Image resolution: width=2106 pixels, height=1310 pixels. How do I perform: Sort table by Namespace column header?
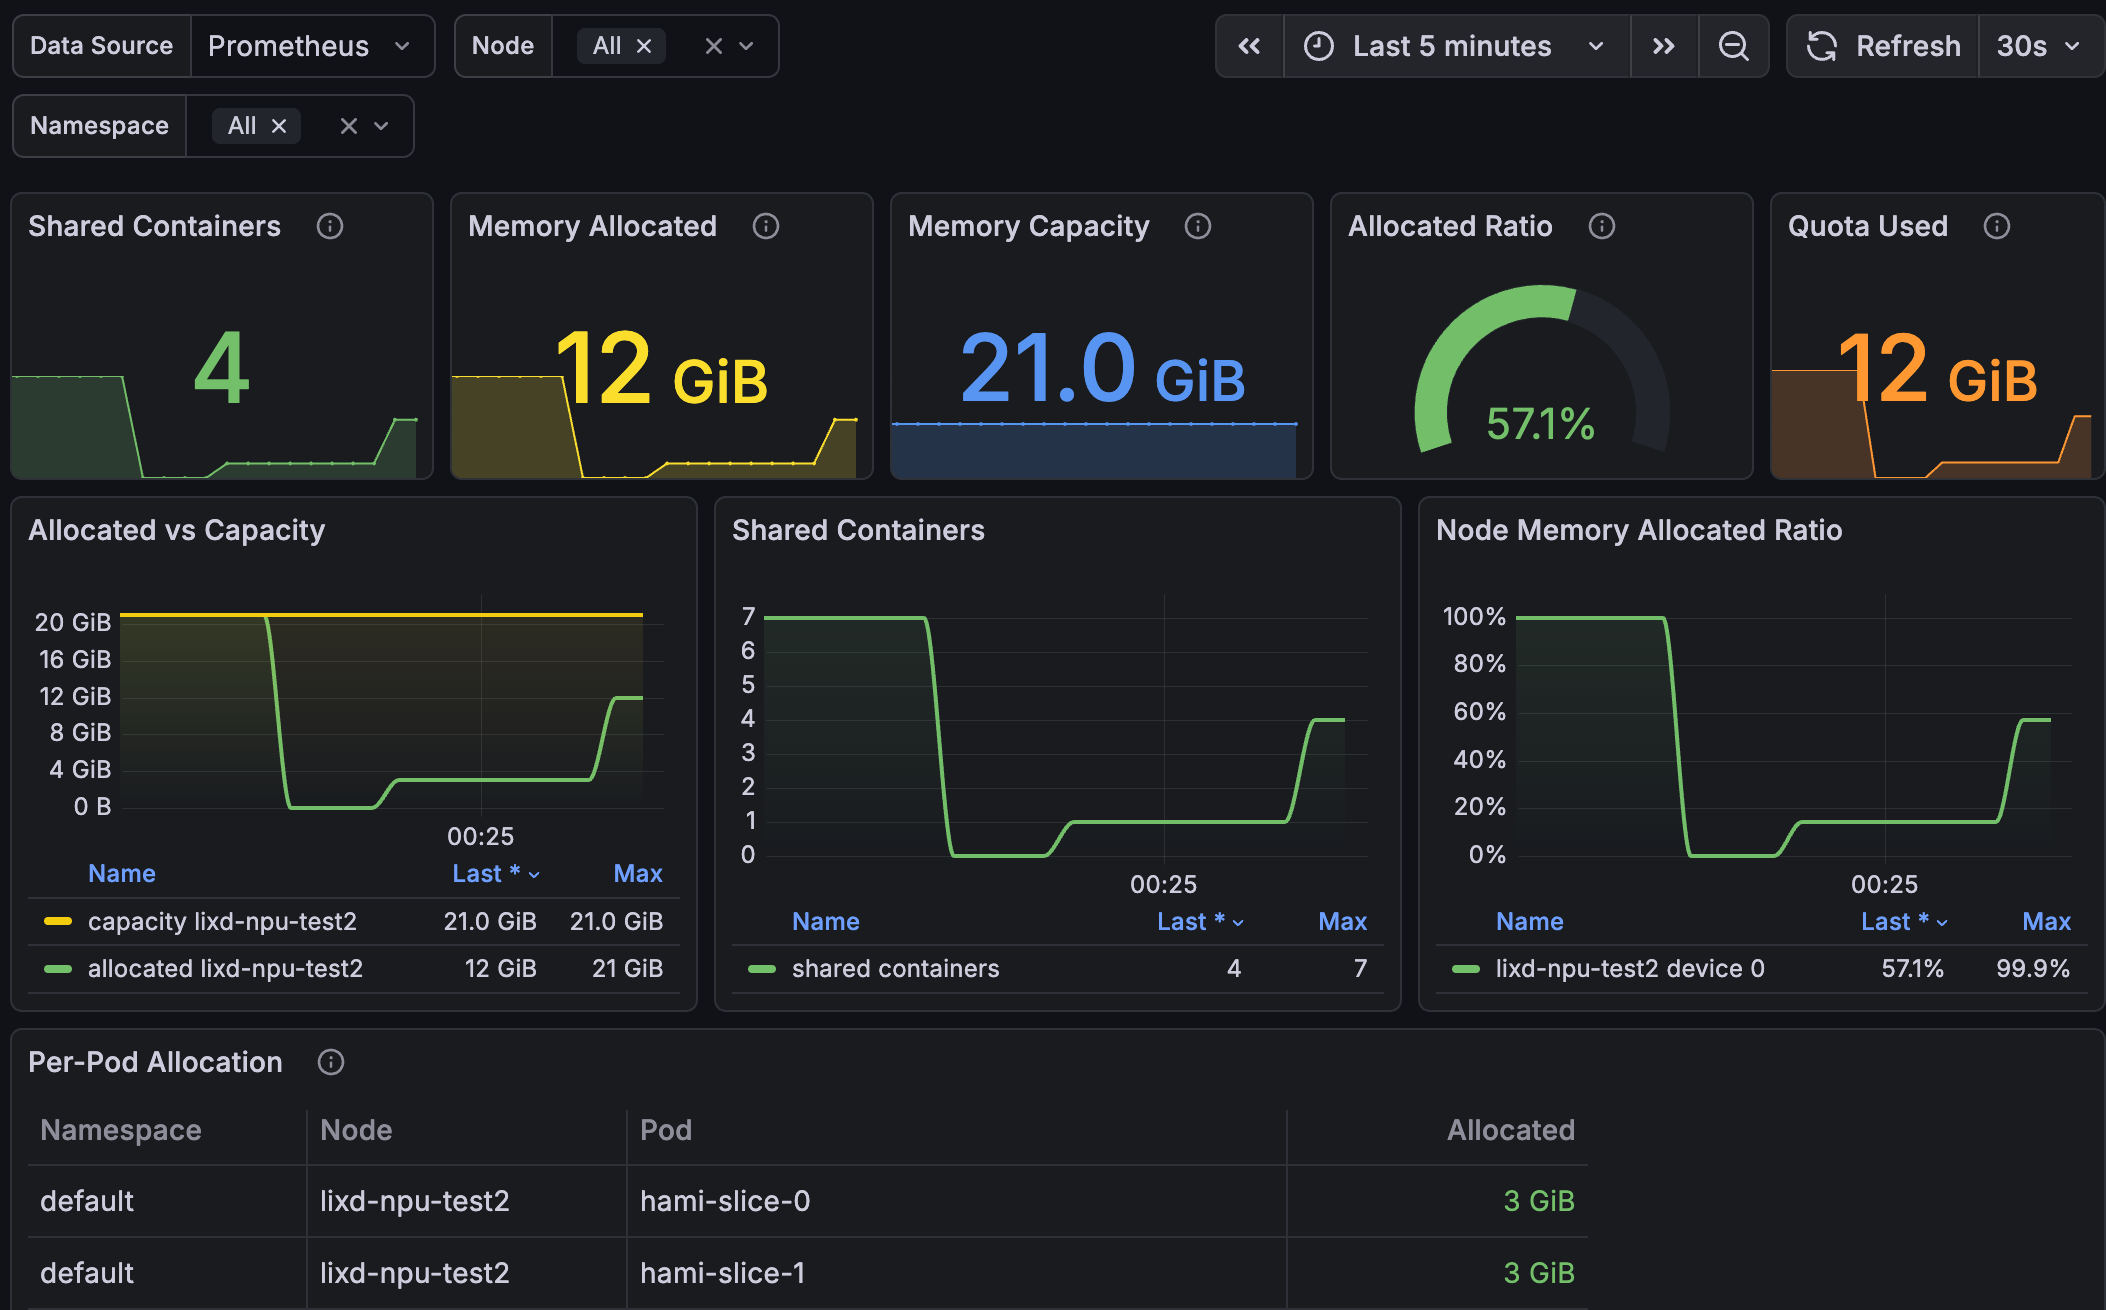click(121, 1130)
